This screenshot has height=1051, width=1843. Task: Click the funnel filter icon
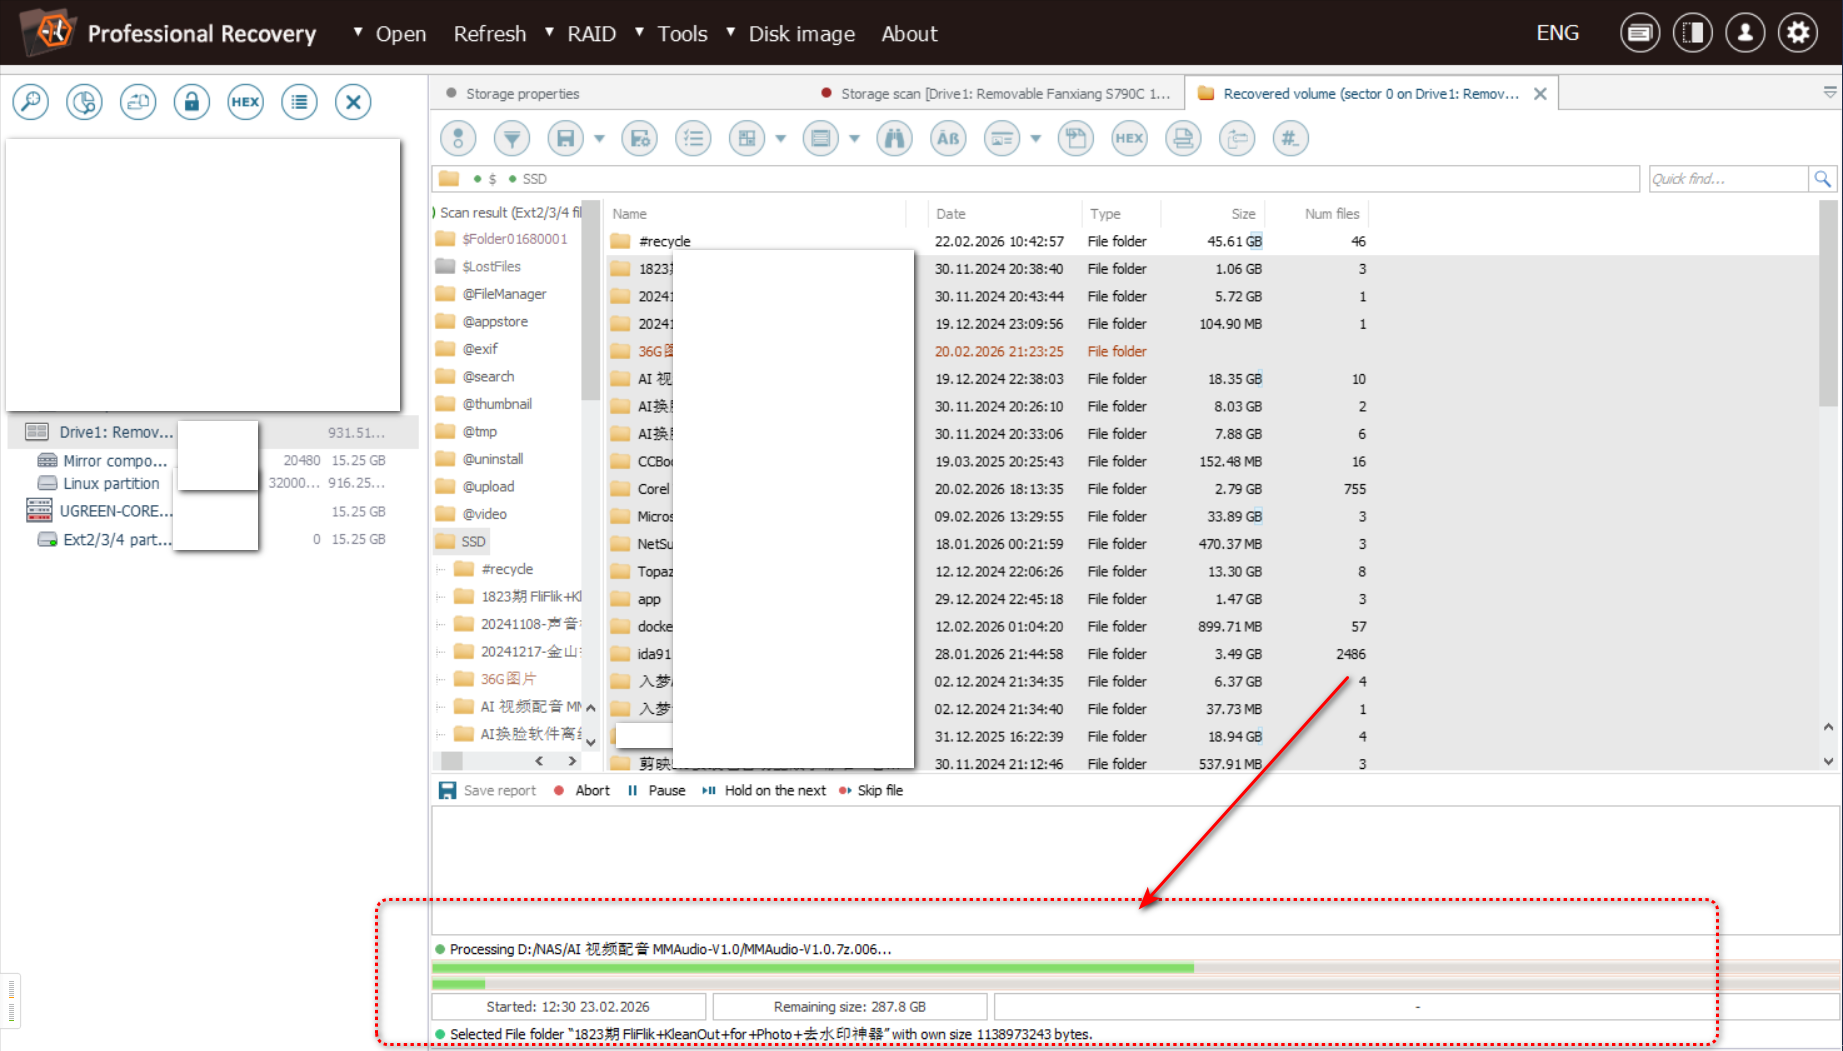click(x=512, y=139)
